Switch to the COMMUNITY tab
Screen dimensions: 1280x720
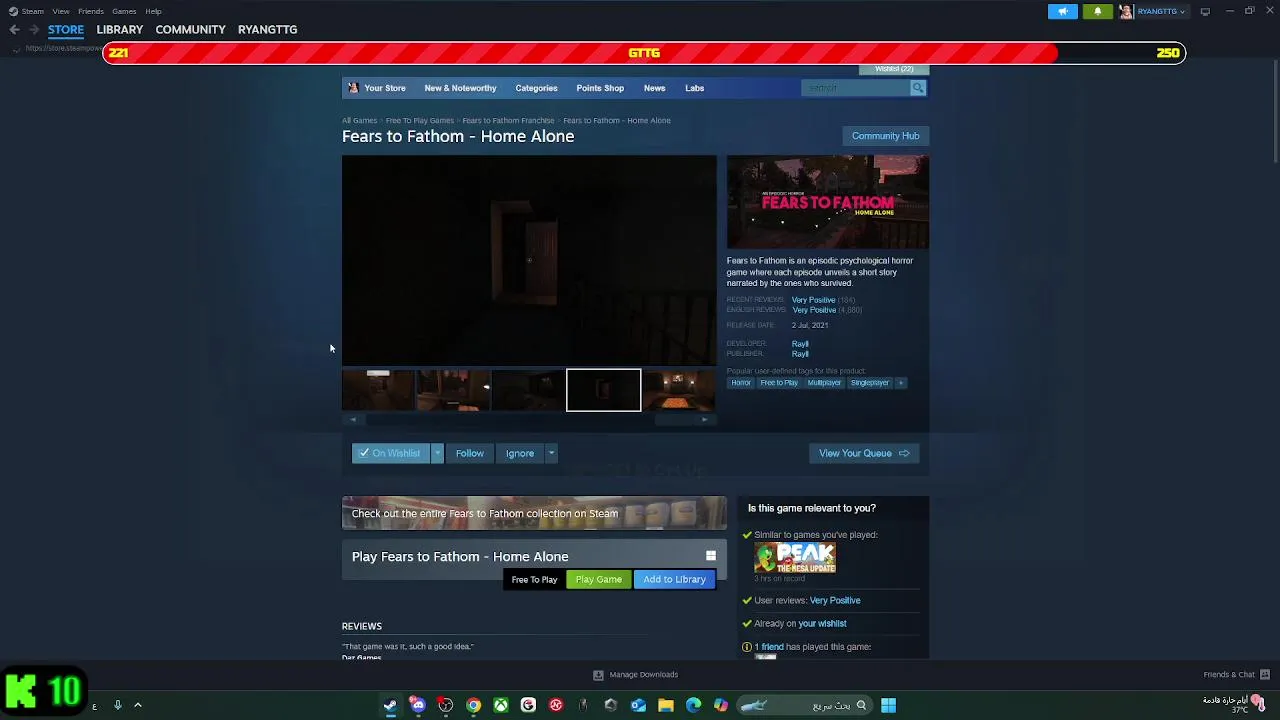coord(190,30)
